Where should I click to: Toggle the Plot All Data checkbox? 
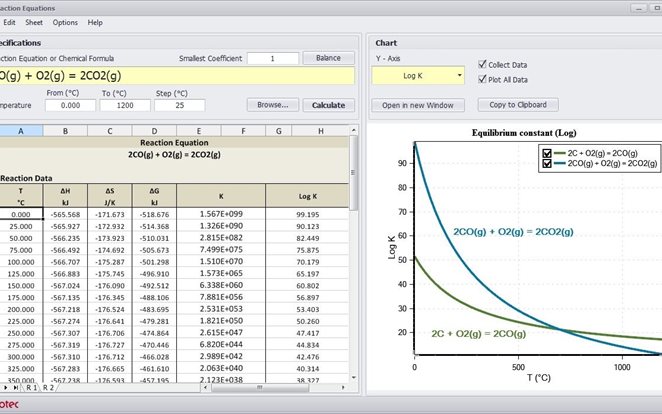click(482, 79)
